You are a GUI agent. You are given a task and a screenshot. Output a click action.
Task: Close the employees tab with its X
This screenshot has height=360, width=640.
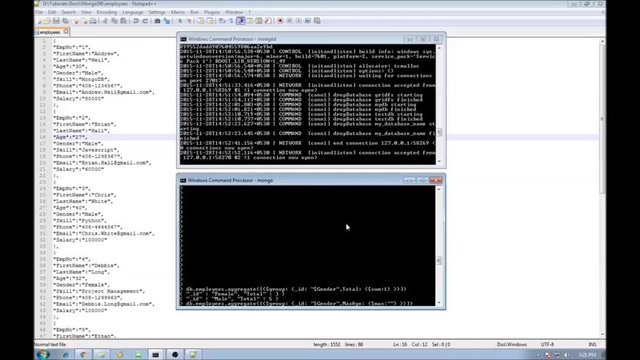pyautogui.click(x=66, y=31)
